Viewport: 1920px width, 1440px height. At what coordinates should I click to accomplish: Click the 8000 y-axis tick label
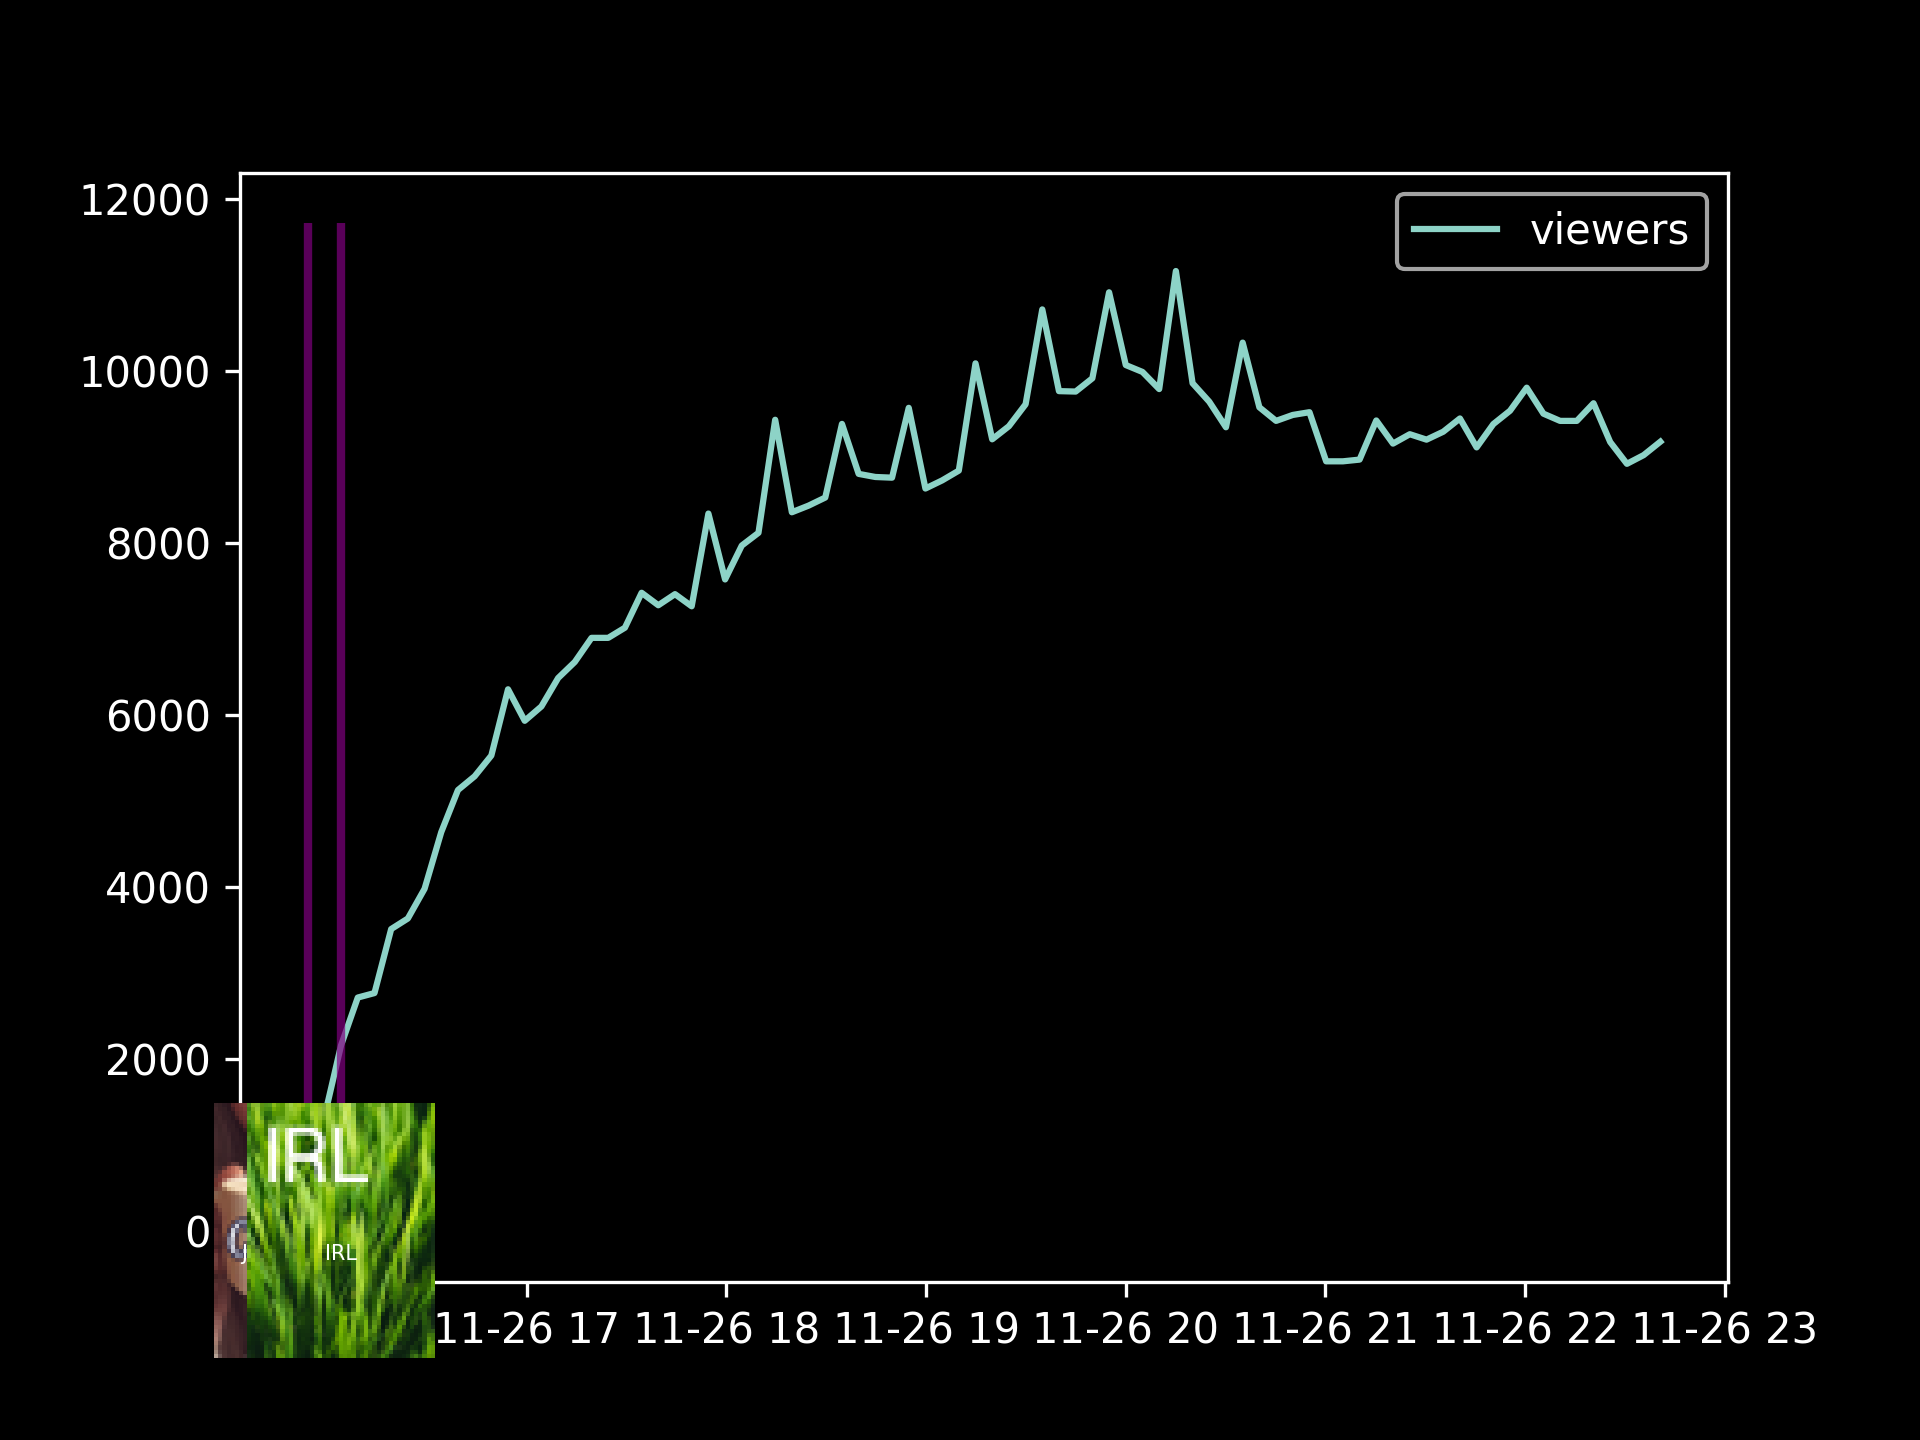tap(158, 545)
